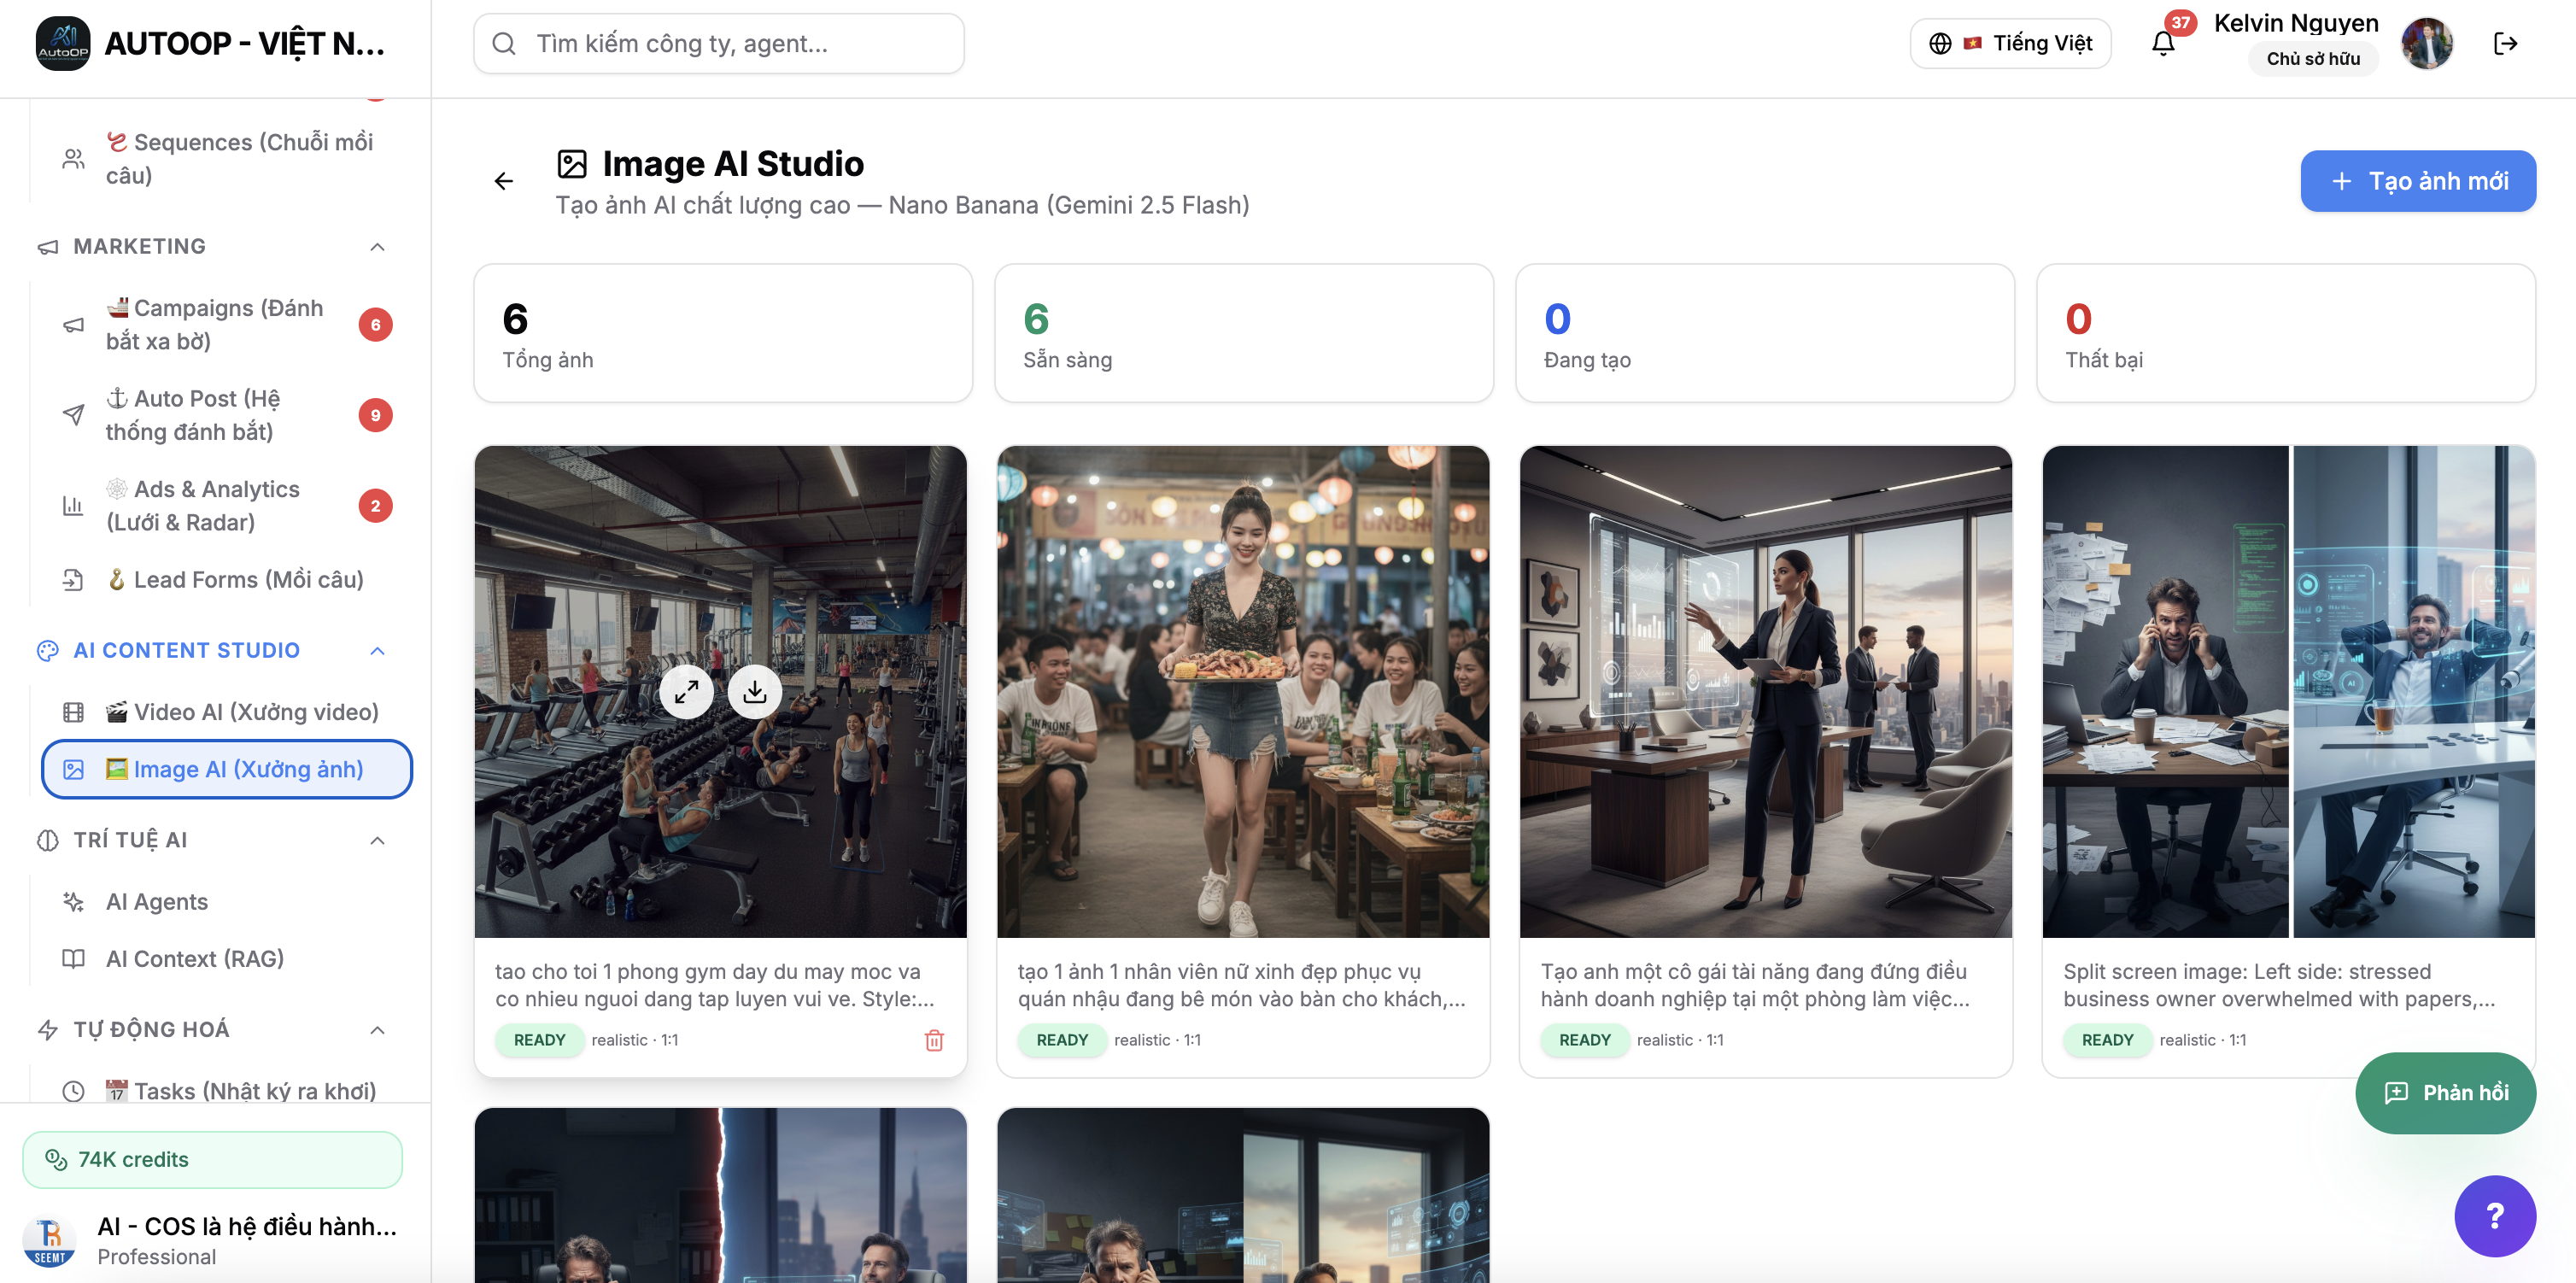Click the Tạo ảnh mới button
Viewport: 2576px width, 1283px height.
(2417, 181)
